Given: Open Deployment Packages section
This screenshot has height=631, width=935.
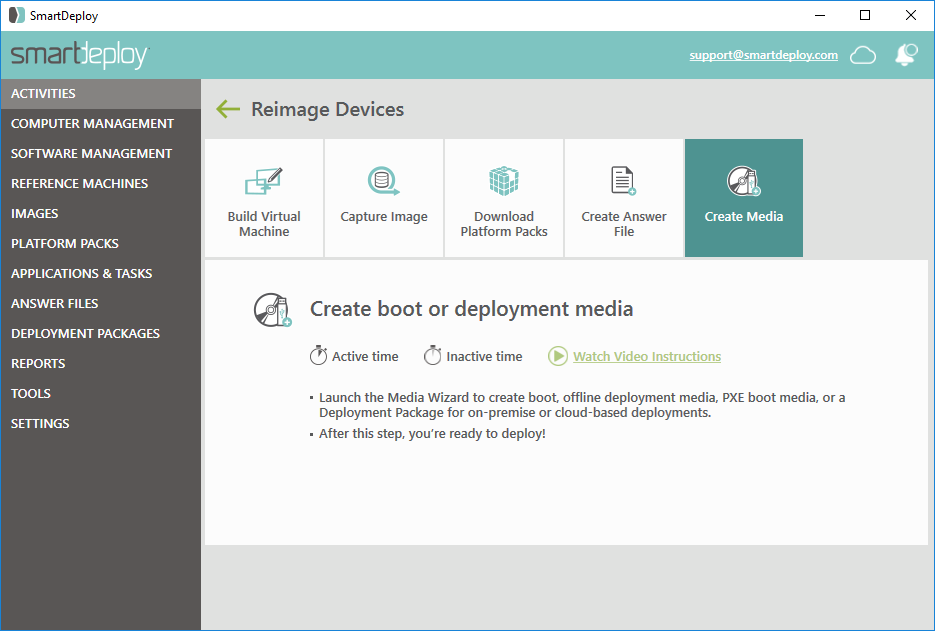Looking at the screenshot, I should (85, 333).
